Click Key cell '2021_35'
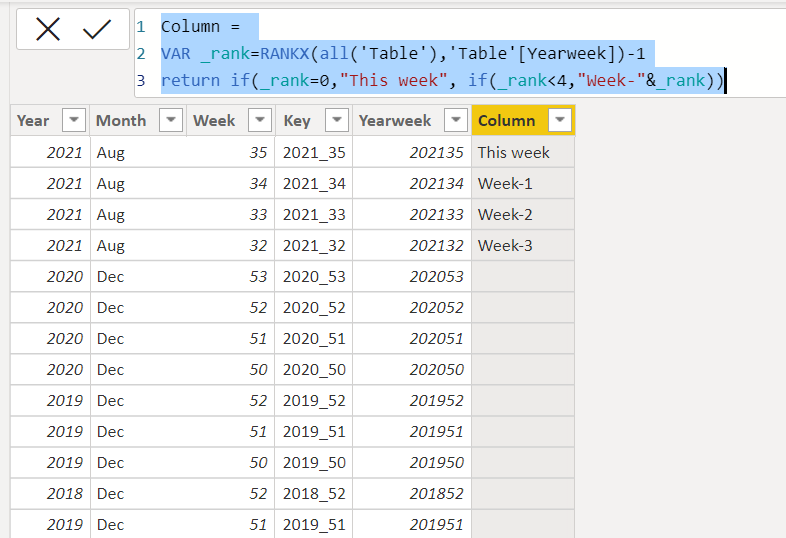This screenshot has width=786, height=538. coord(314,152)
